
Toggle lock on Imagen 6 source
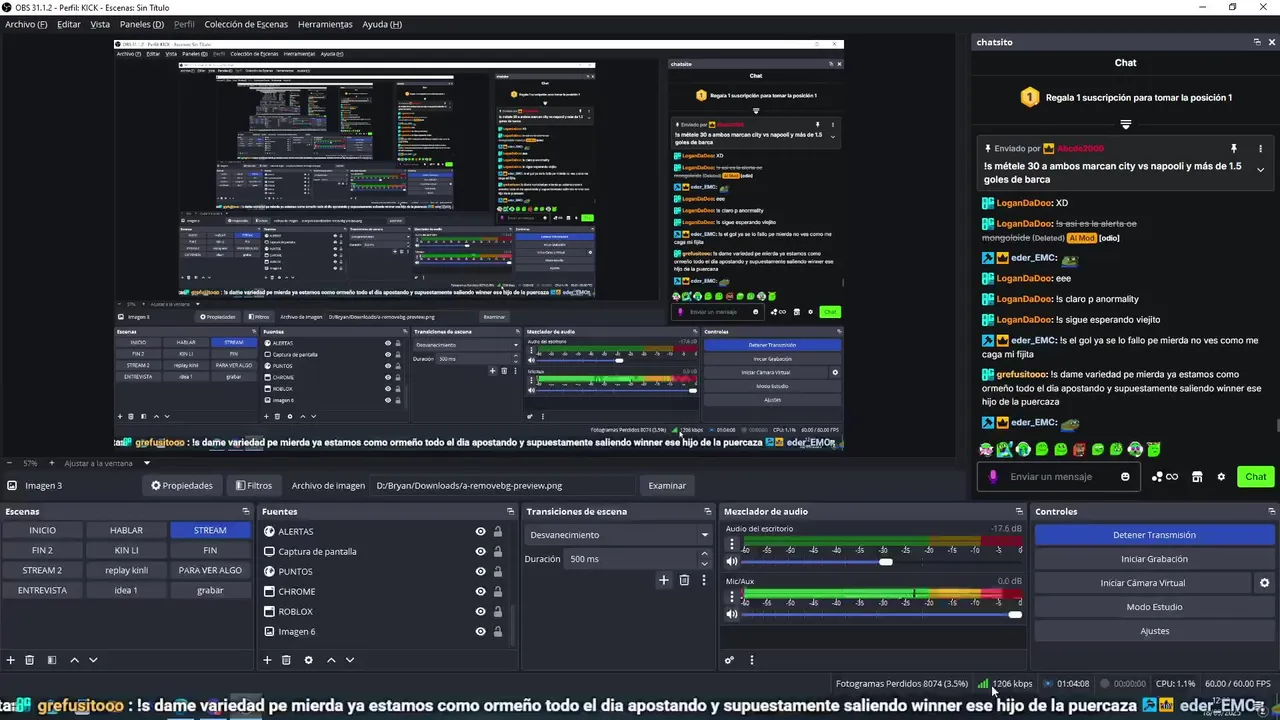498,632
